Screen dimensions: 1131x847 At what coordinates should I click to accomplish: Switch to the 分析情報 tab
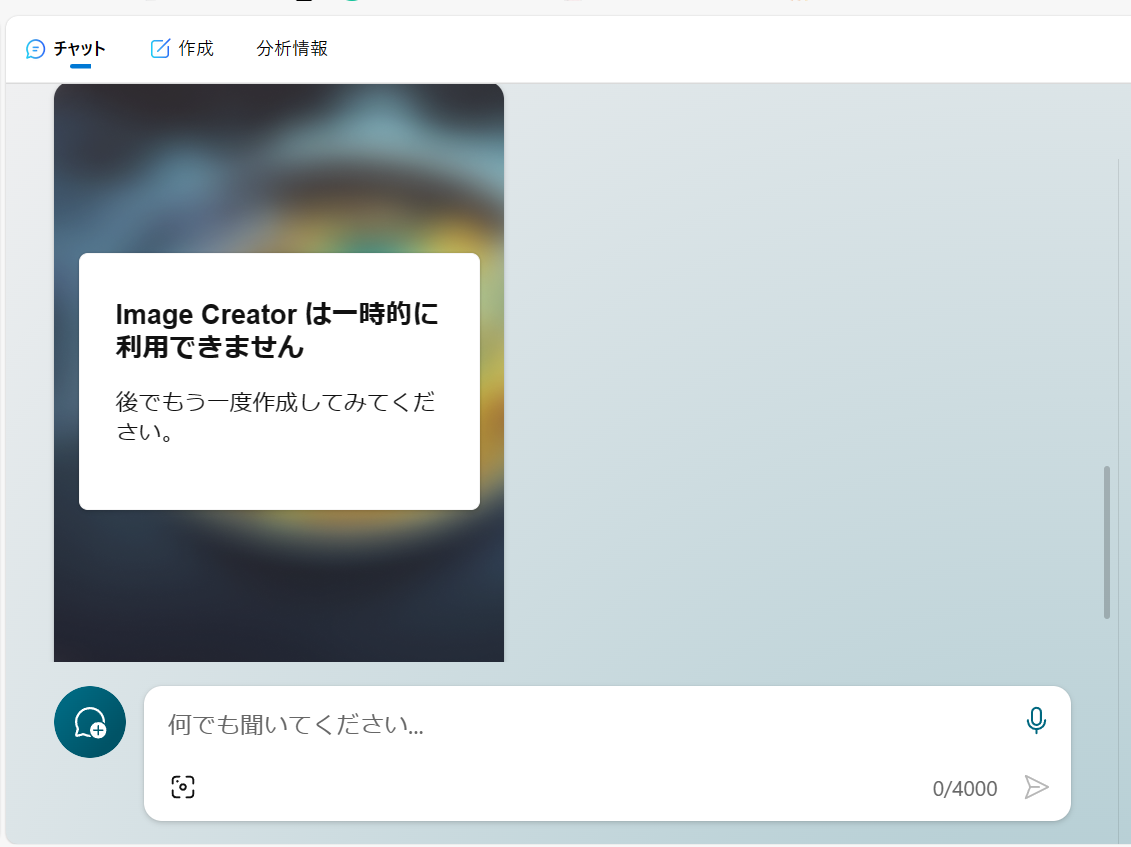point(291,47)
